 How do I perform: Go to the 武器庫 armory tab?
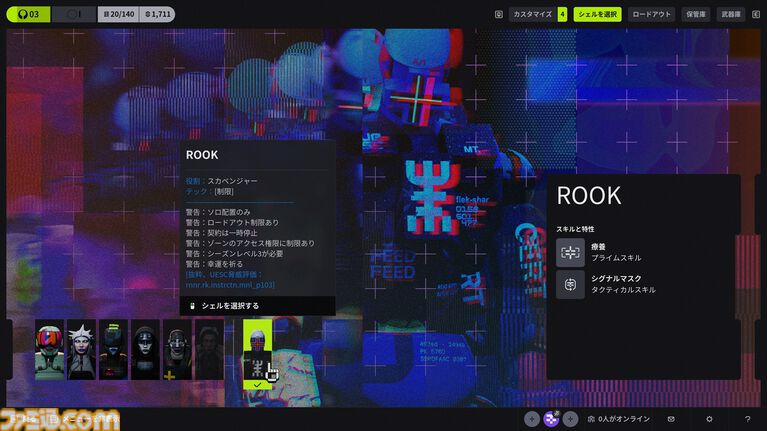coord(731,14)
